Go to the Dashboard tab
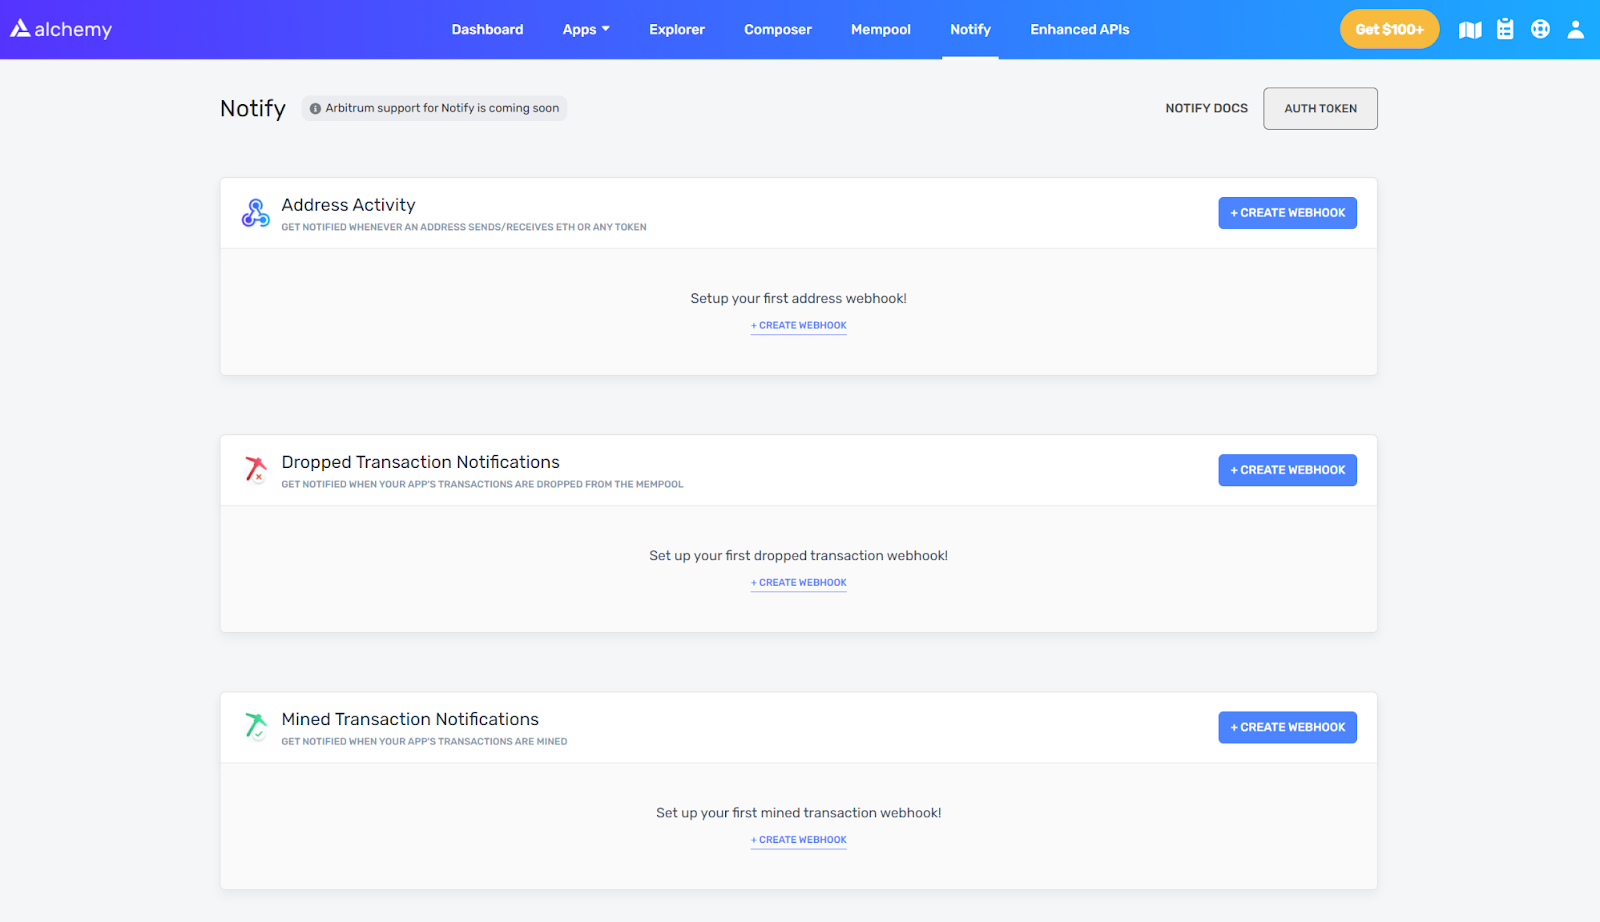The image size is (1600, 922). click(x=487, y=30)
